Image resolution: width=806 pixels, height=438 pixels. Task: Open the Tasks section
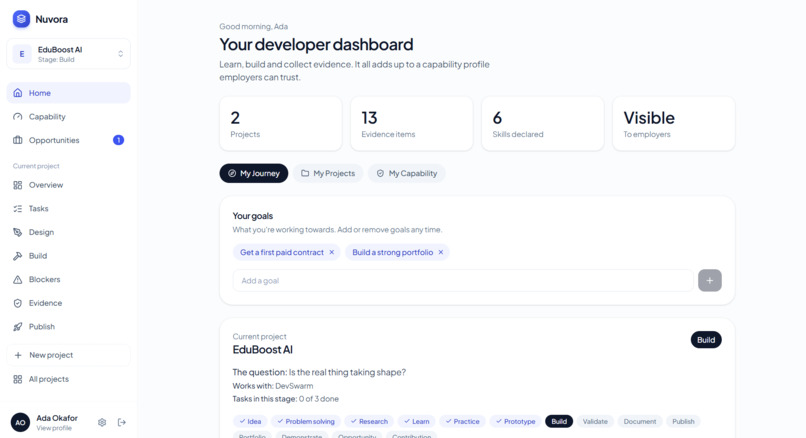click(68, 209)
